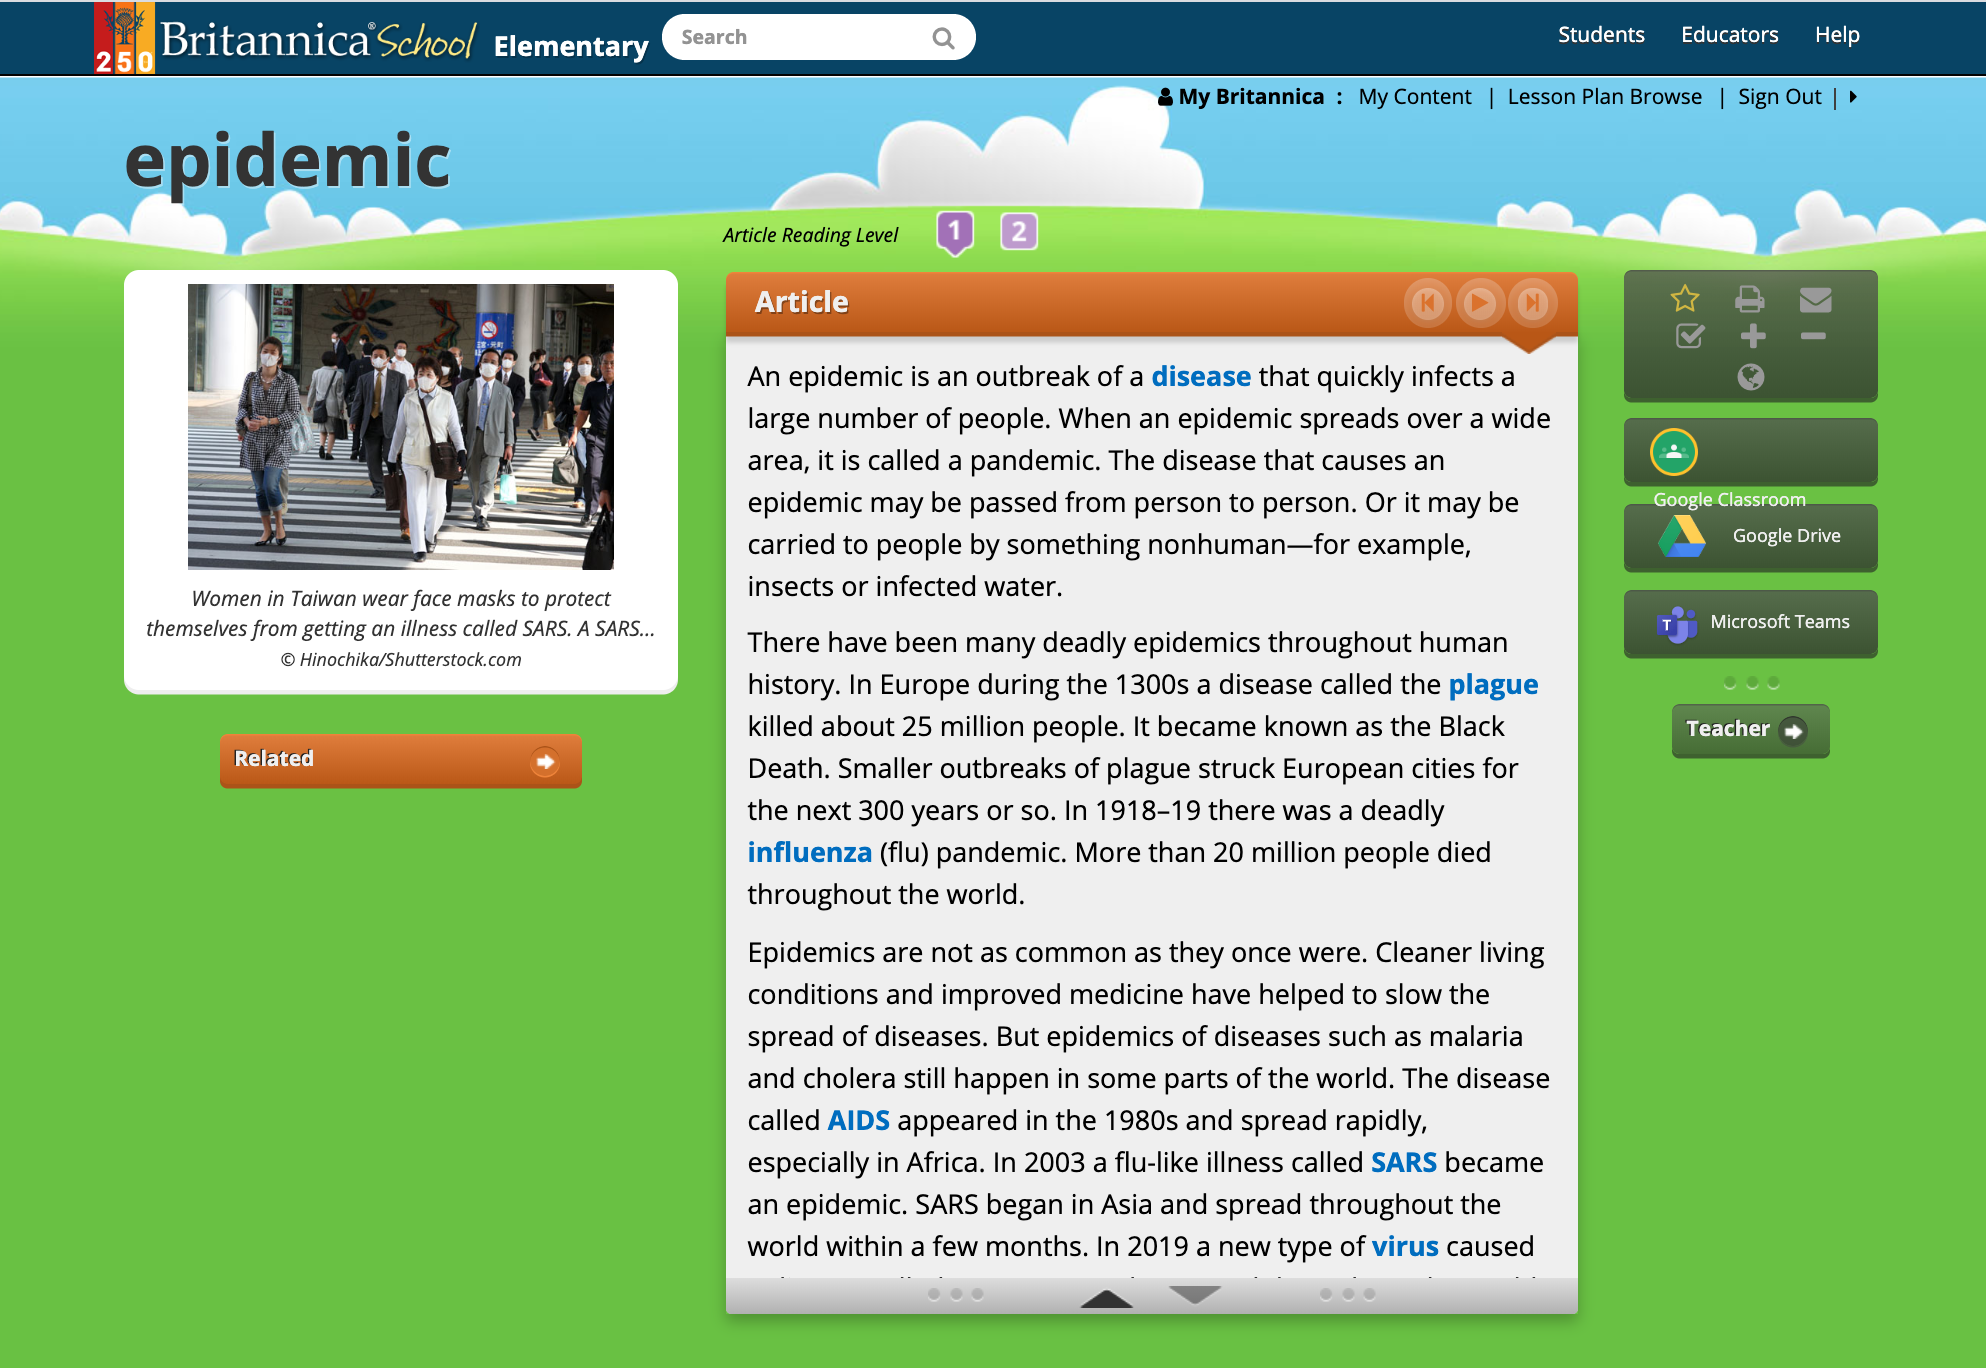Image resolution: width=1986 pixels, height=1368 pixels.
Task: Follow the AIDS link
Action: [x=858, y=1120]
